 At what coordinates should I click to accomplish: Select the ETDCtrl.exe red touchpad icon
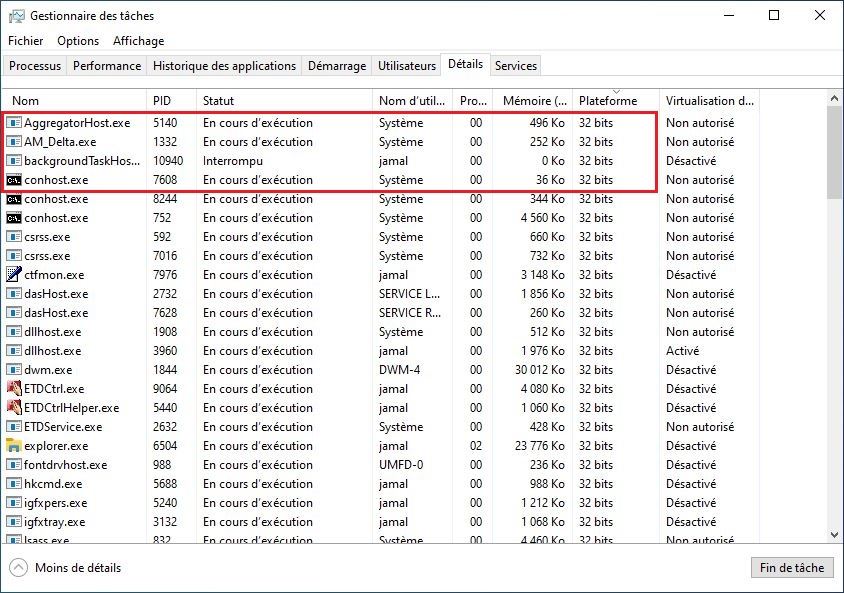point(14,389)
